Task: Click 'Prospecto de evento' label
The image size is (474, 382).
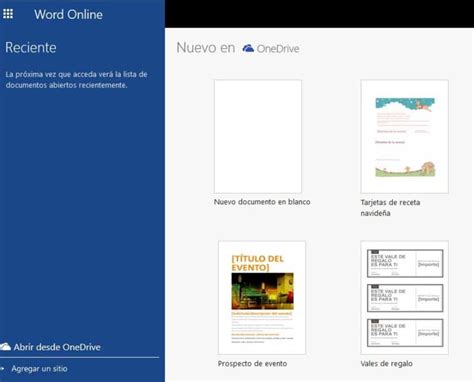Action: (x=252, y=363)
